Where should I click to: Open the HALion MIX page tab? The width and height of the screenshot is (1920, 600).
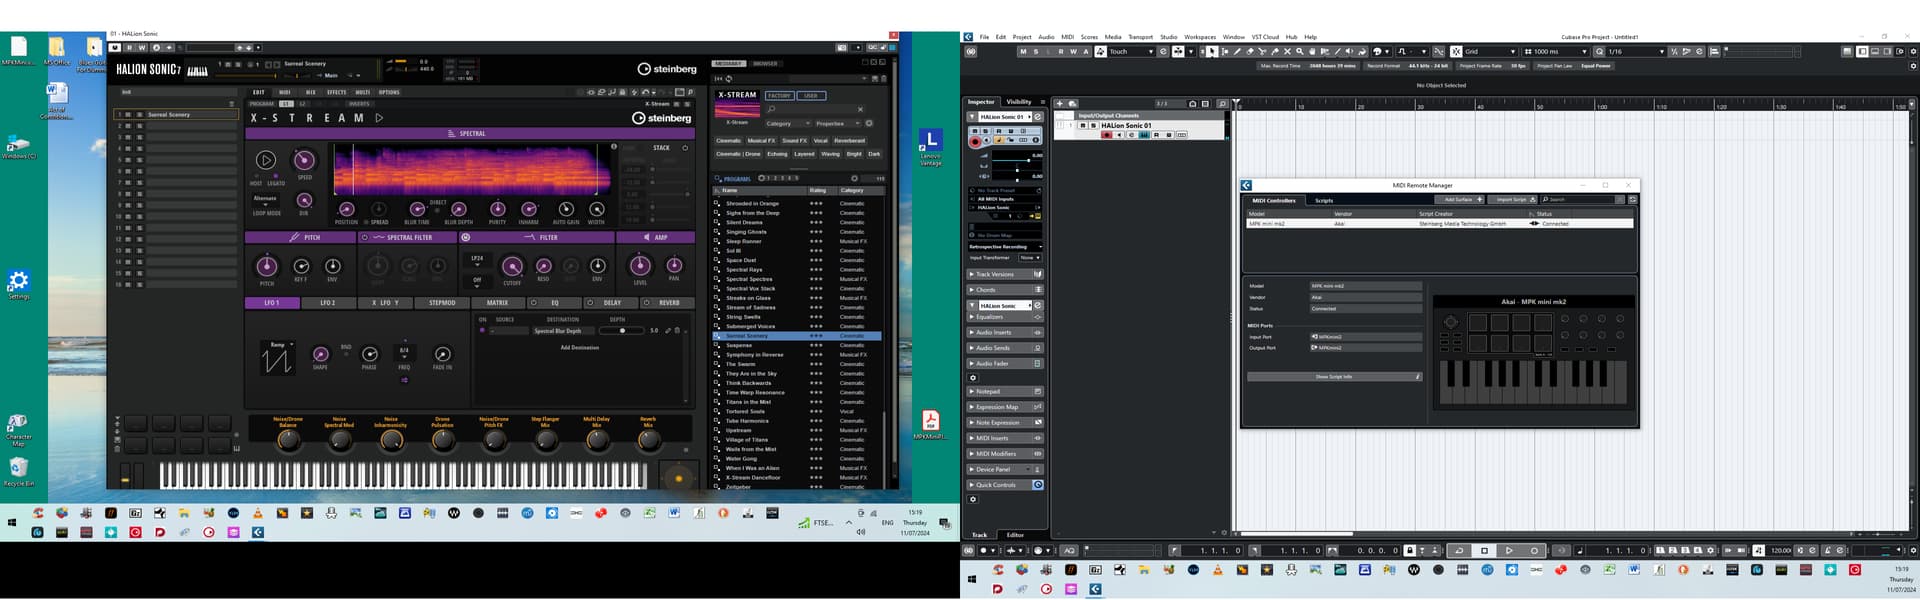tap(310, 92)
